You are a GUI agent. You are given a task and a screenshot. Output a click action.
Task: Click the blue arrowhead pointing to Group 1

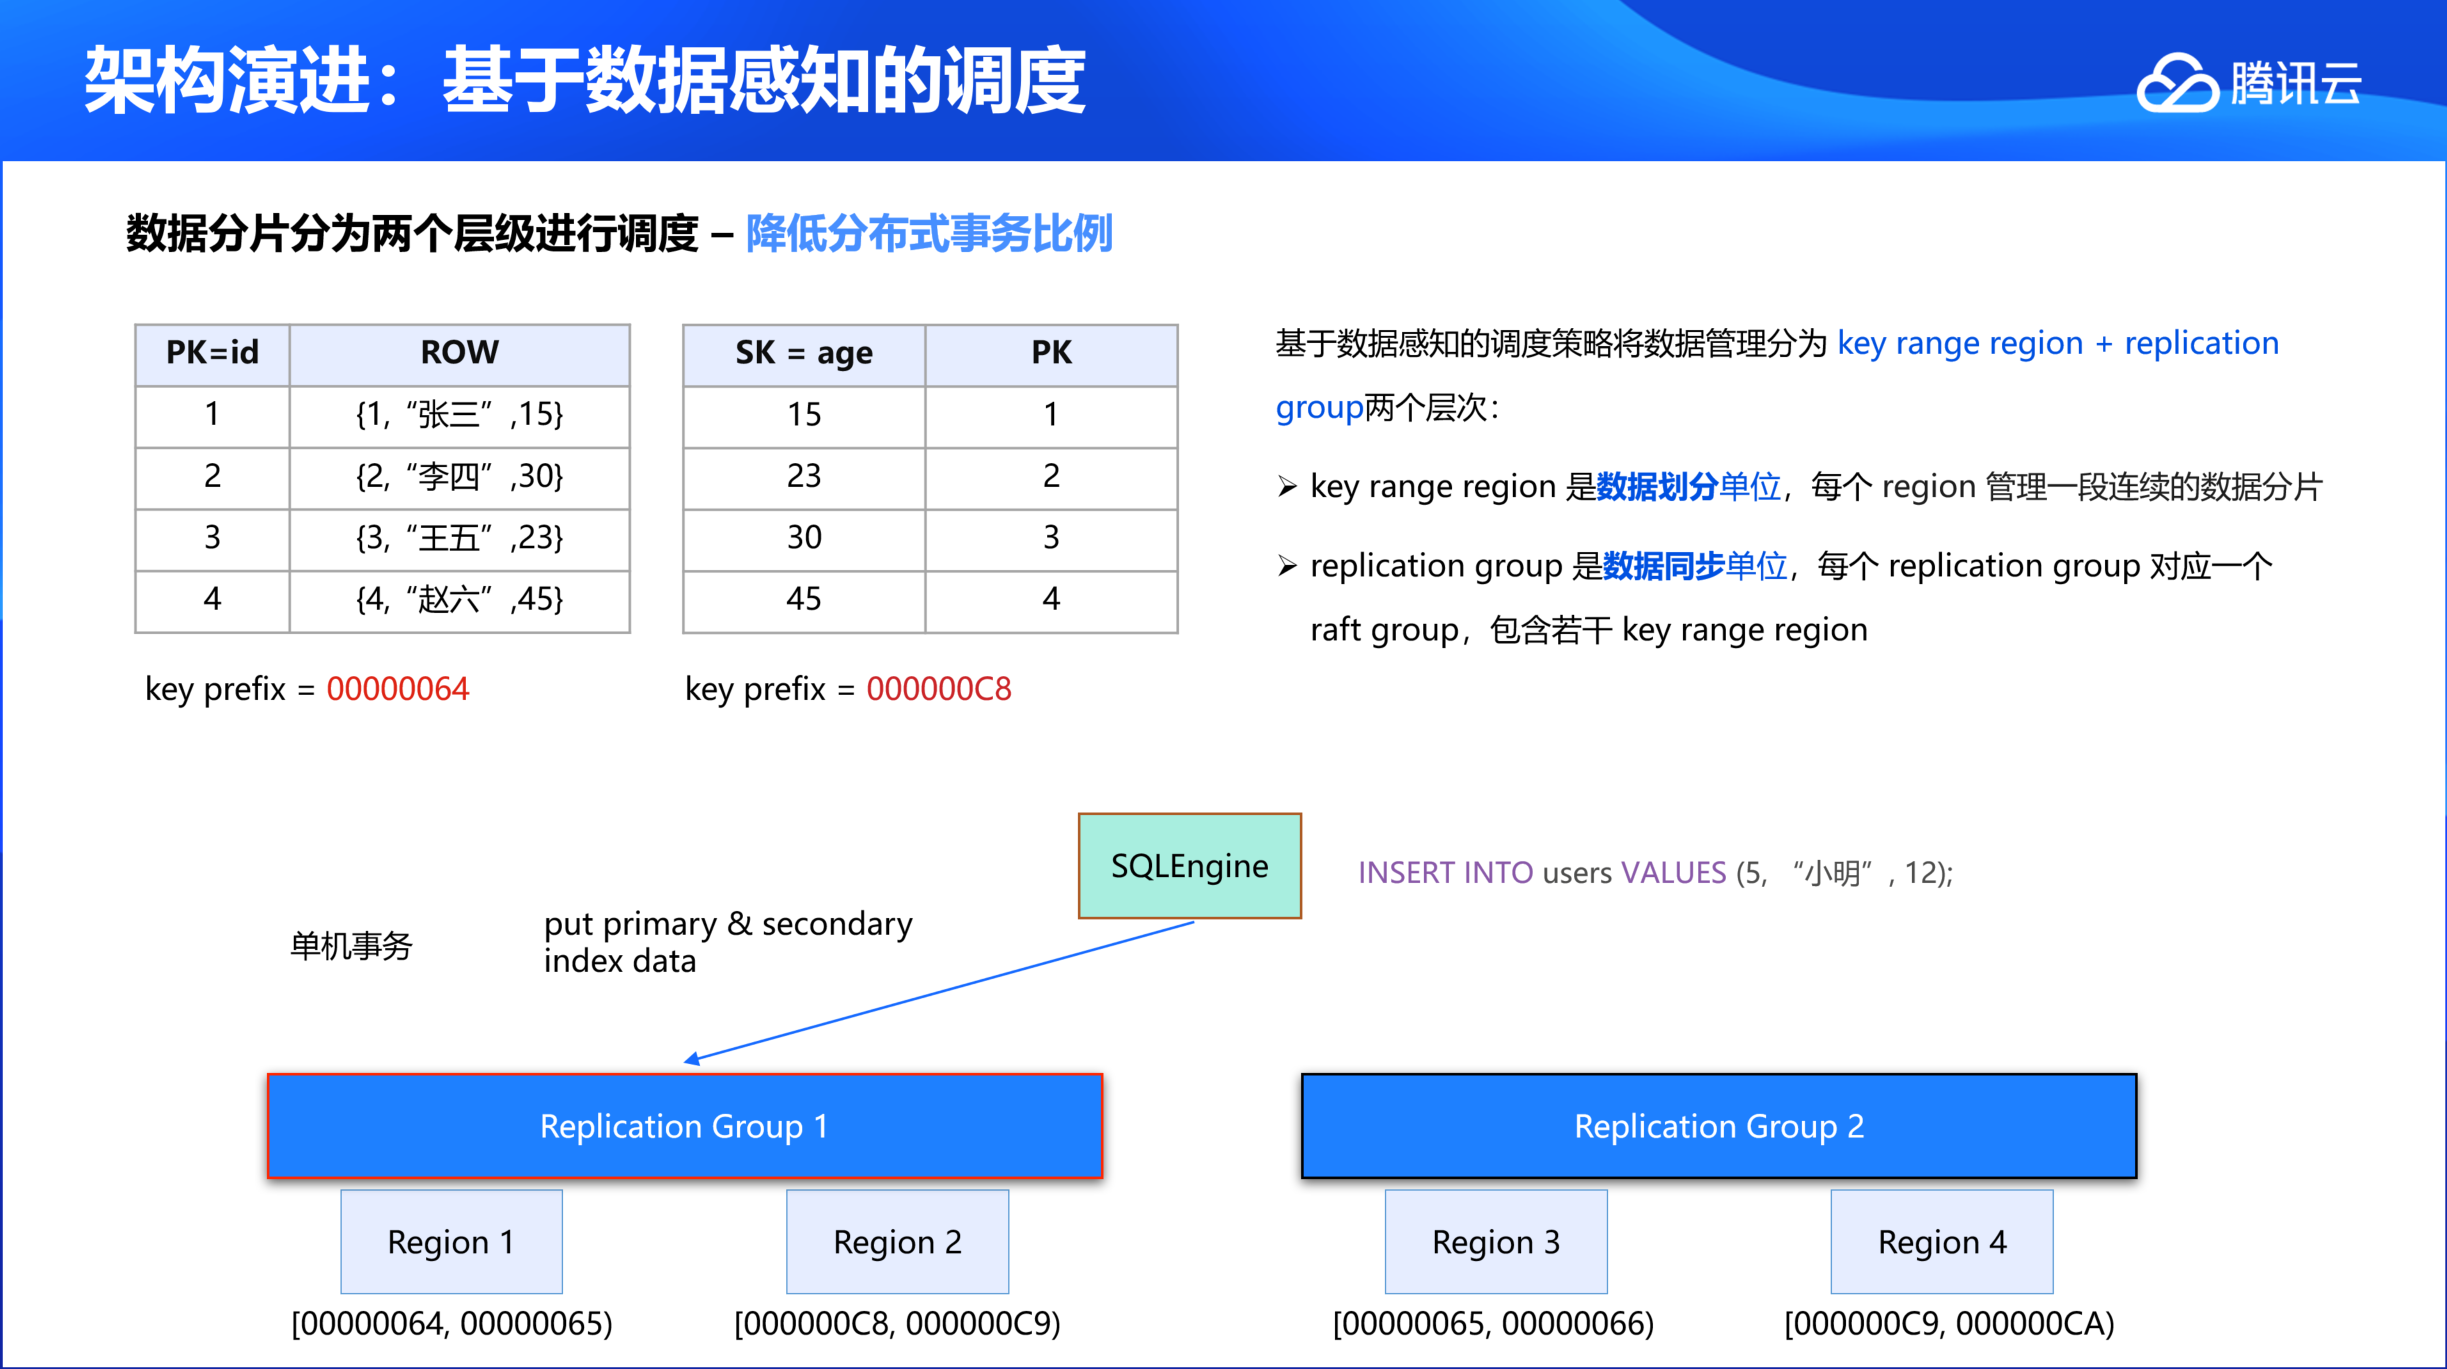[x=692, y=1059]
